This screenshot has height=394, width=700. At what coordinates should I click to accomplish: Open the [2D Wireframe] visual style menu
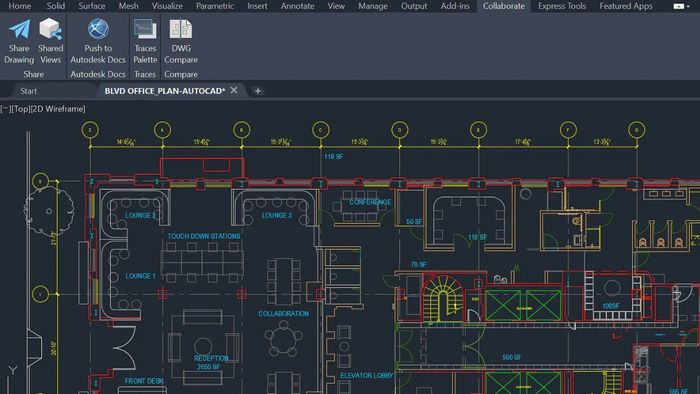point(58,109)
